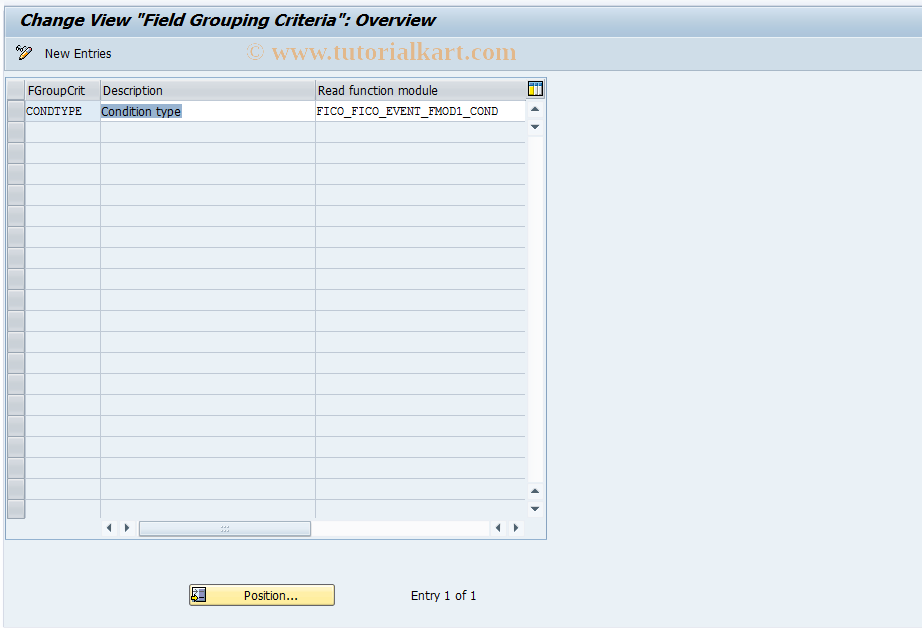This screenshot has height=628, width=922.
Task: Click left arrow of the left horizontal scrollbar
Action: (x=109, y=528)
